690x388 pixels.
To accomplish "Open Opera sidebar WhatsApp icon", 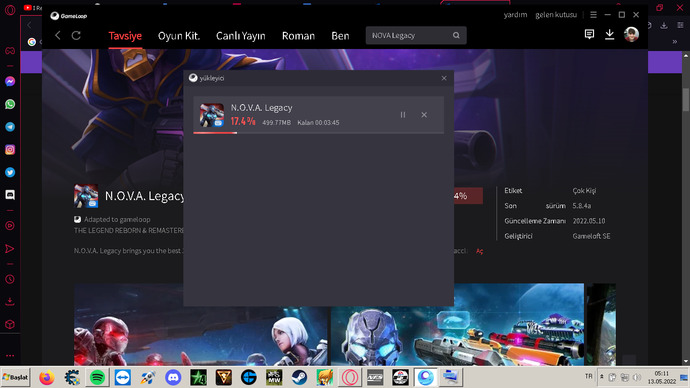I will pos(10,104).
